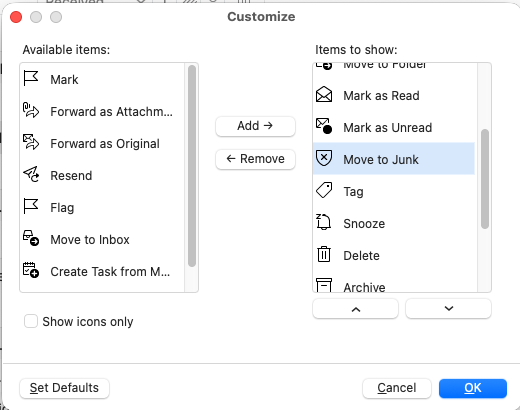Choose the Forward as Original icon

point(31,143)
